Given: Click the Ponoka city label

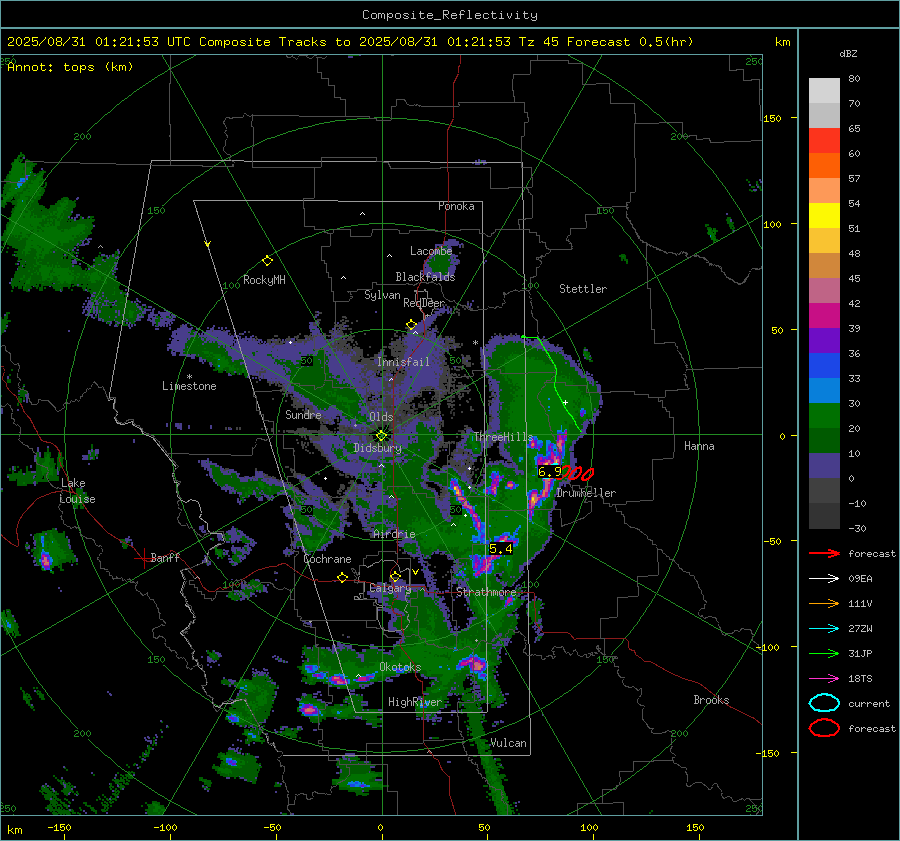Looking at the screenshot, I should point(456,206).
